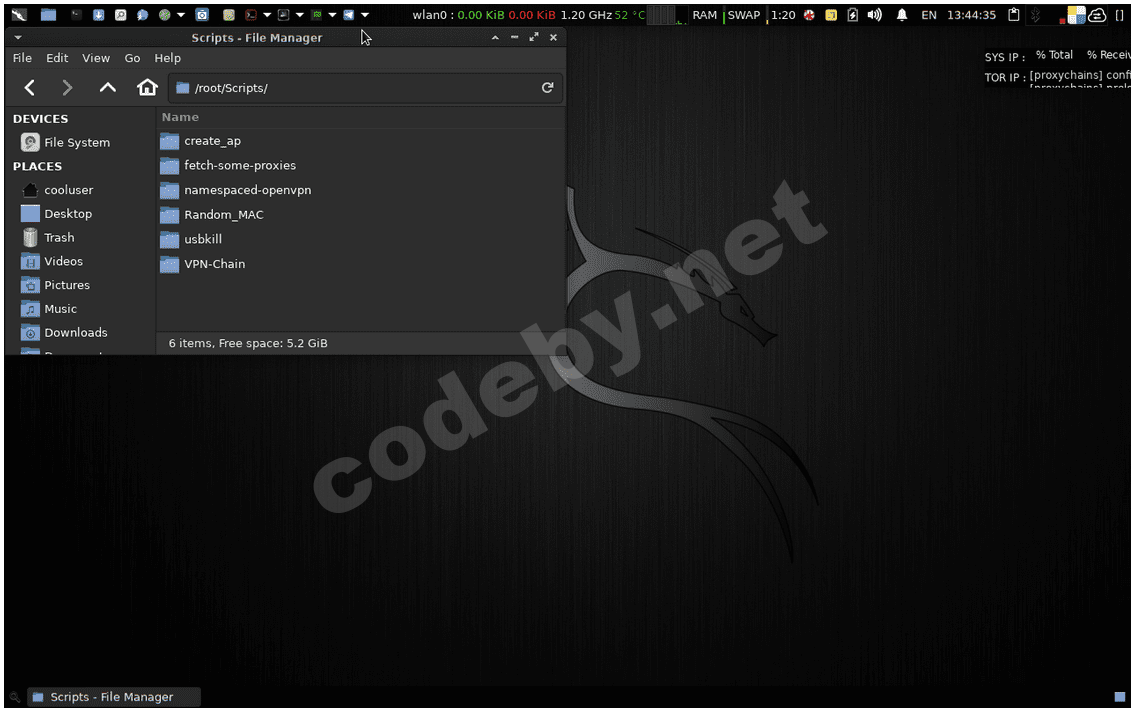The width and height of the screenshot is (1134, 712).
Task: Click the globe browser launcher in panel
Action: coord(165,14)
